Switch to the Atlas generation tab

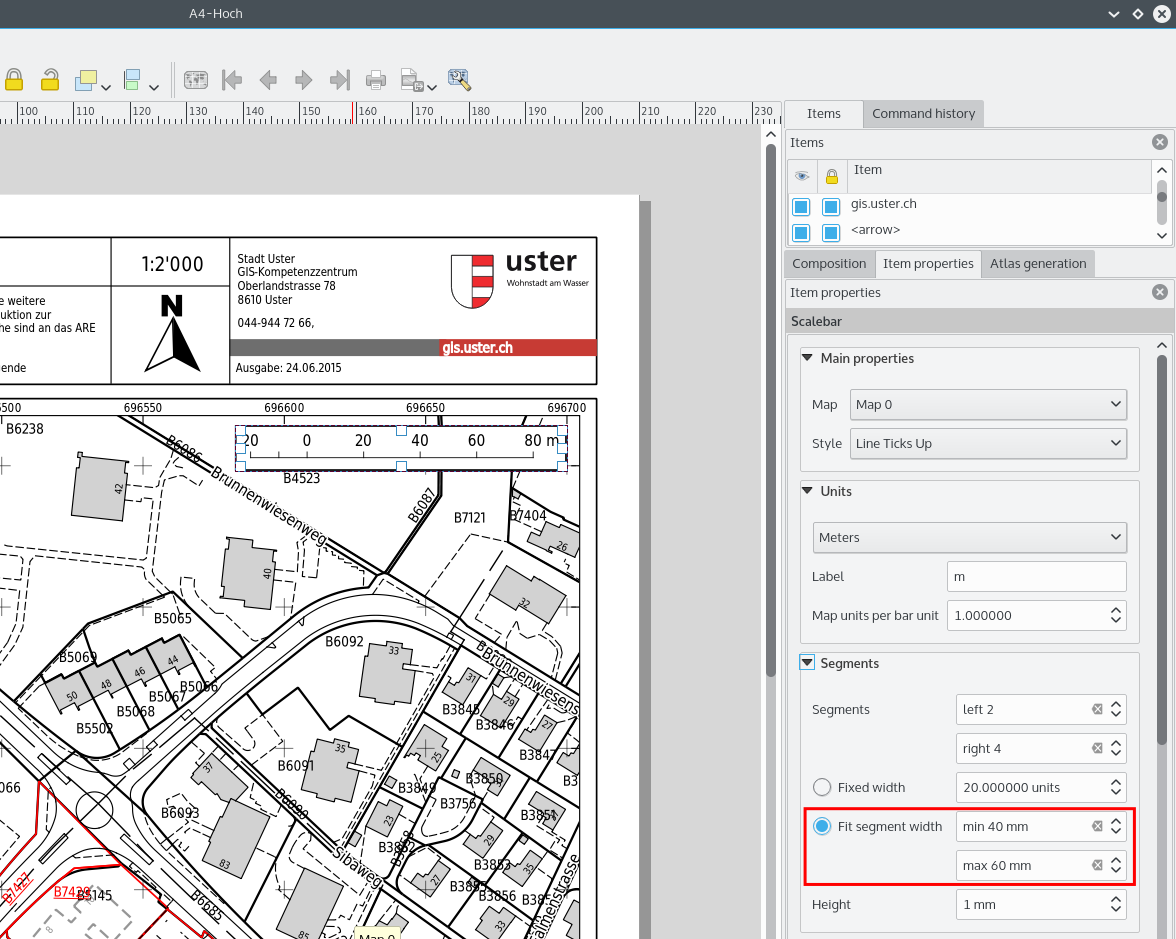[1038, 264]
